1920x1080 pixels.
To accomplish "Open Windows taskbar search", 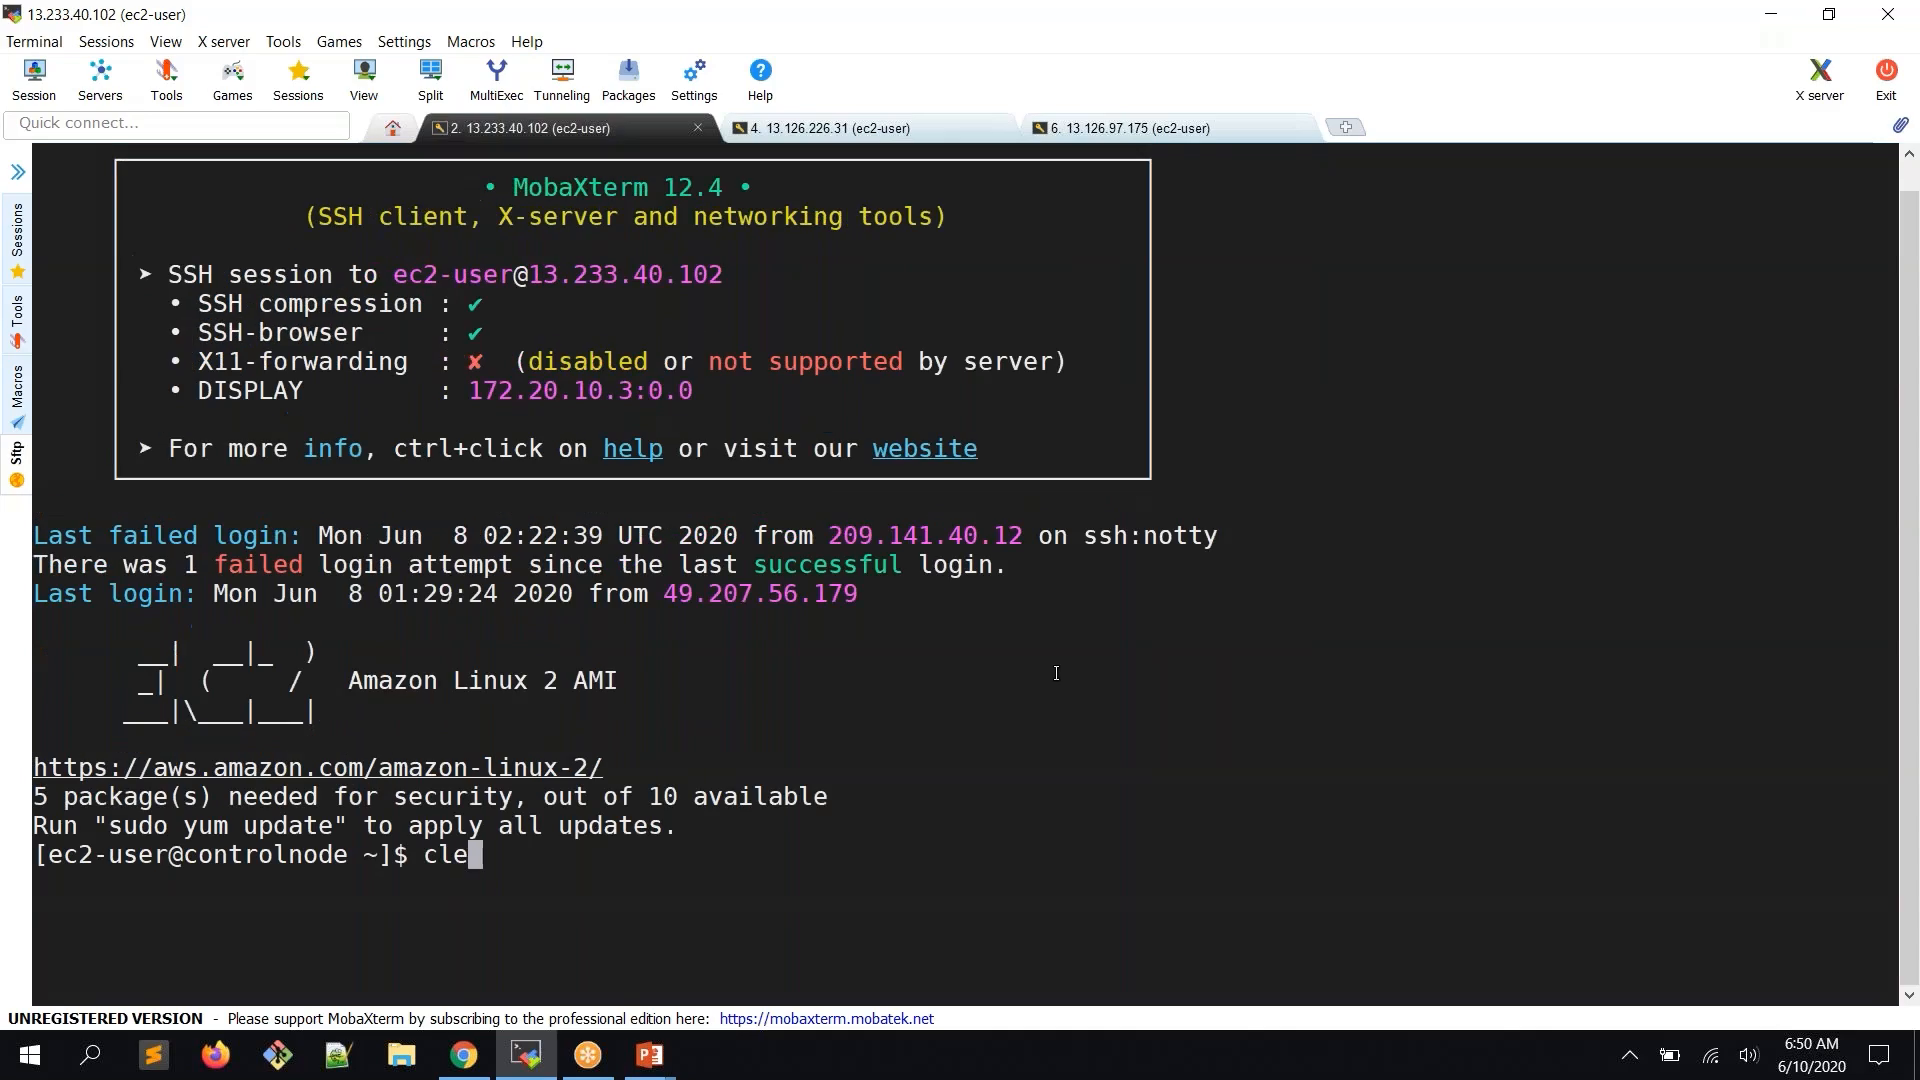I will 91,1055.
